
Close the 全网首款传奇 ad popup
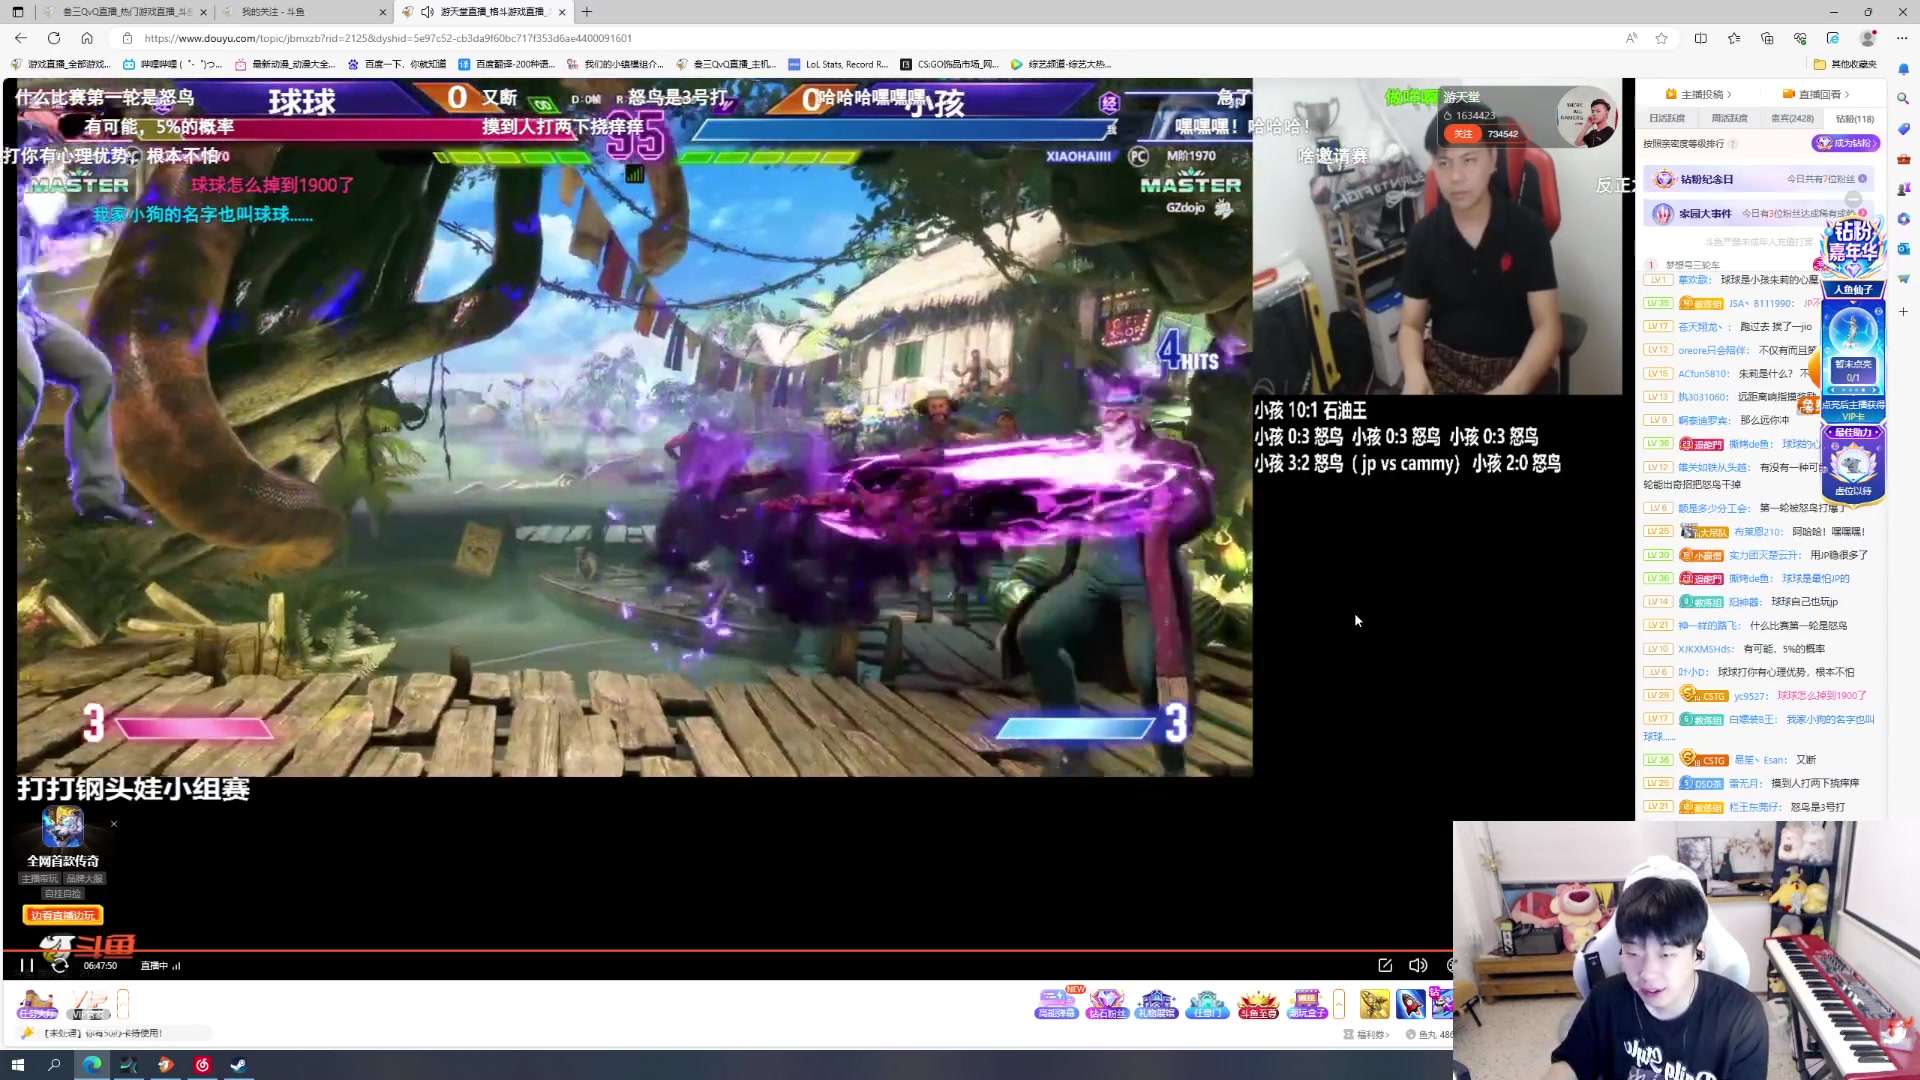tap(114, 824)
